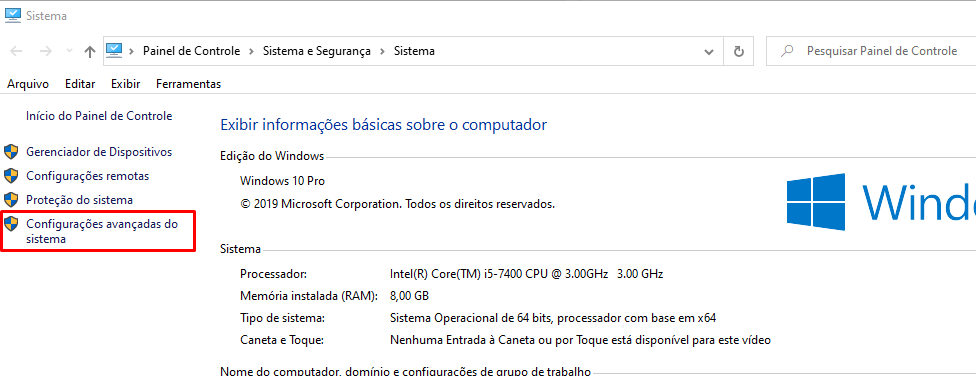The image size is (976, 376).
Task: Click the Caneta e Toque: label
Action: [x=282, y=340]
